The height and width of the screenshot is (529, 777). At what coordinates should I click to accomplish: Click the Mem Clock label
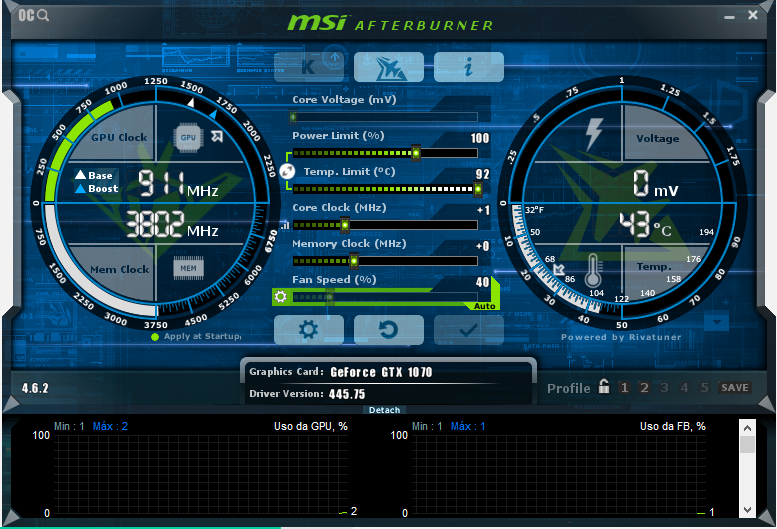pos(119,269)
